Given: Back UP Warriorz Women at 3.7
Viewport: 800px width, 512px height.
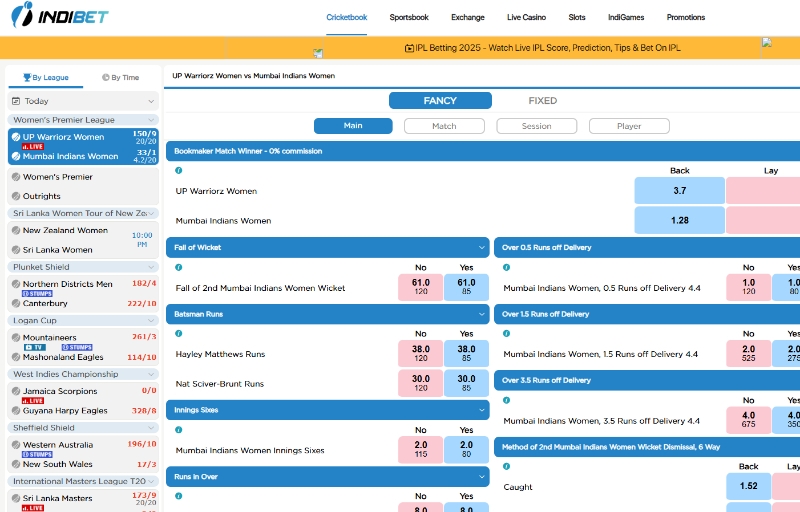Looking at the screenshot, I should (680, 191).
